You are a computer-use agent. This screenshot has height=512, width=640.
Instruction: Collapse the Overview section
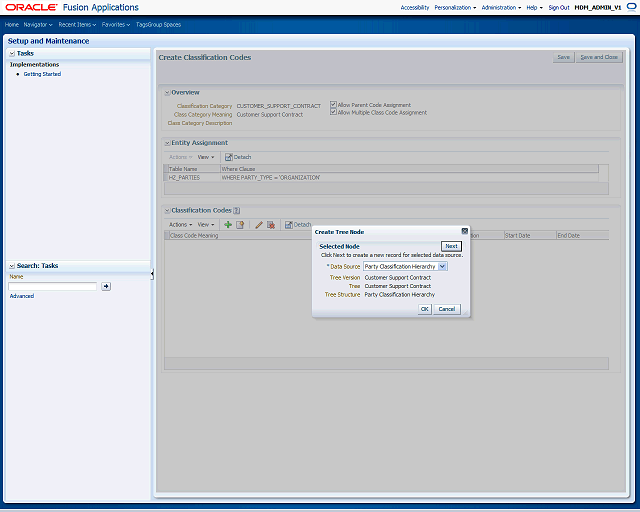pos(167,93)
